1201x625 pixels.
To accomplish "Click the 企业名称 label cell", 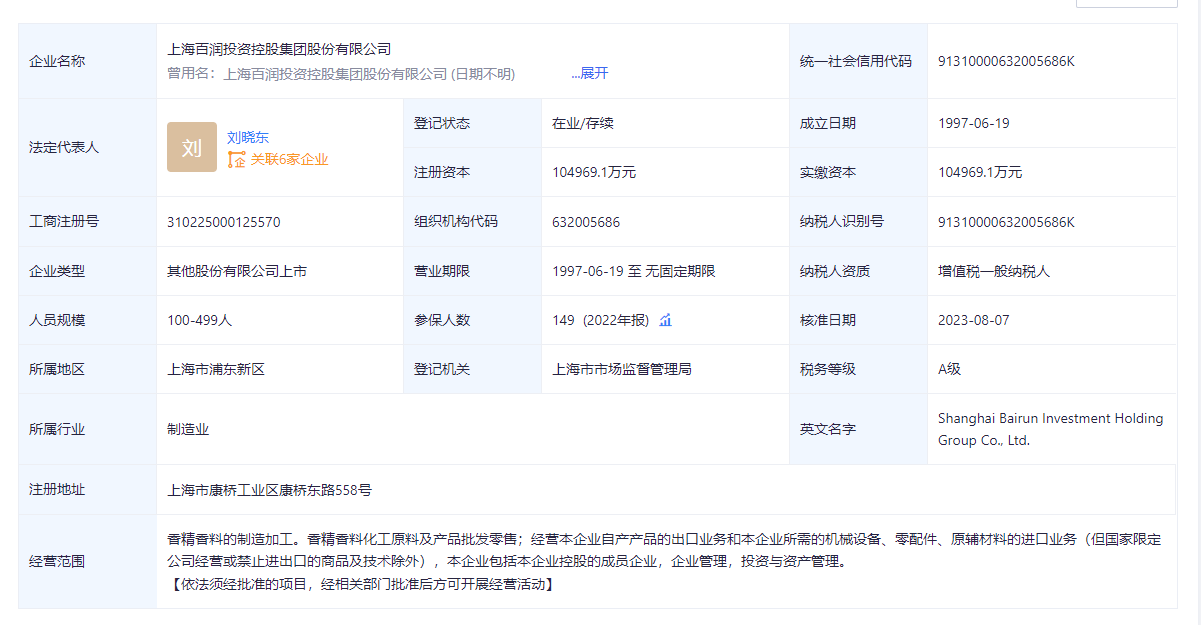I will click(87, 61).
